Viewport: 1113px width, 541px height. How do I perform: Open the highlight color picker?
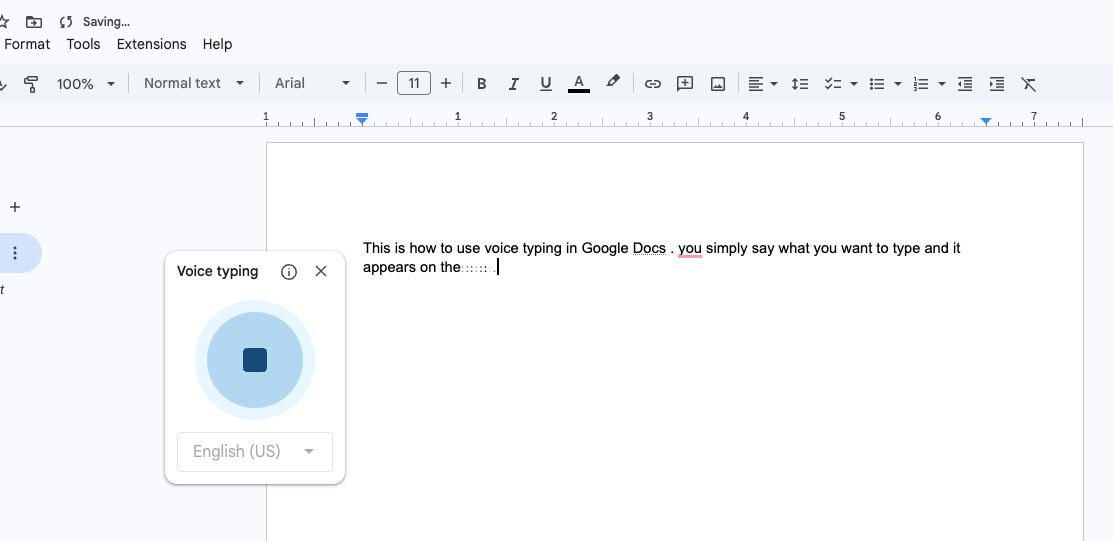click(613, 82)
